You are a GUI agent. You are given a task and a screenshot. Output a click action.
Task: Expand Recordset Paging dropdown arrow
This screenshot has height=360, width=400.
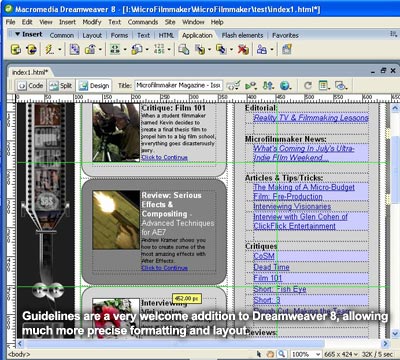click(x=125, y=50)
